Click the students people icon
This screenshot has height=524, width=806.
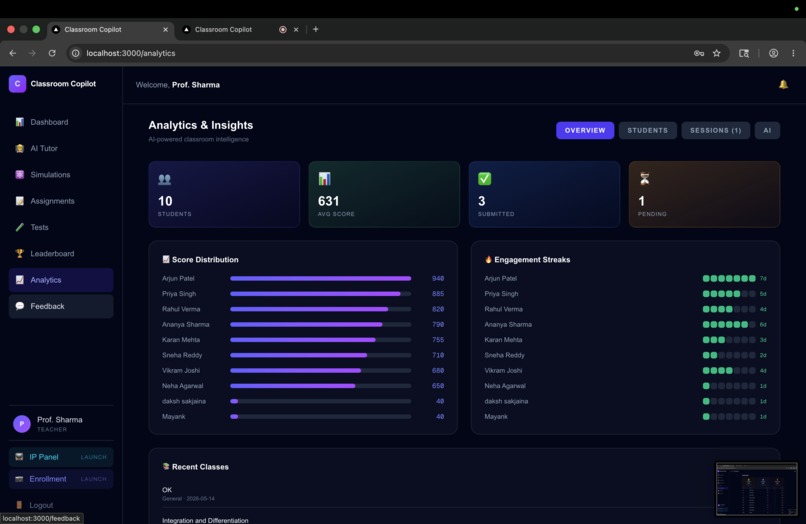click(x=164, y=179)
